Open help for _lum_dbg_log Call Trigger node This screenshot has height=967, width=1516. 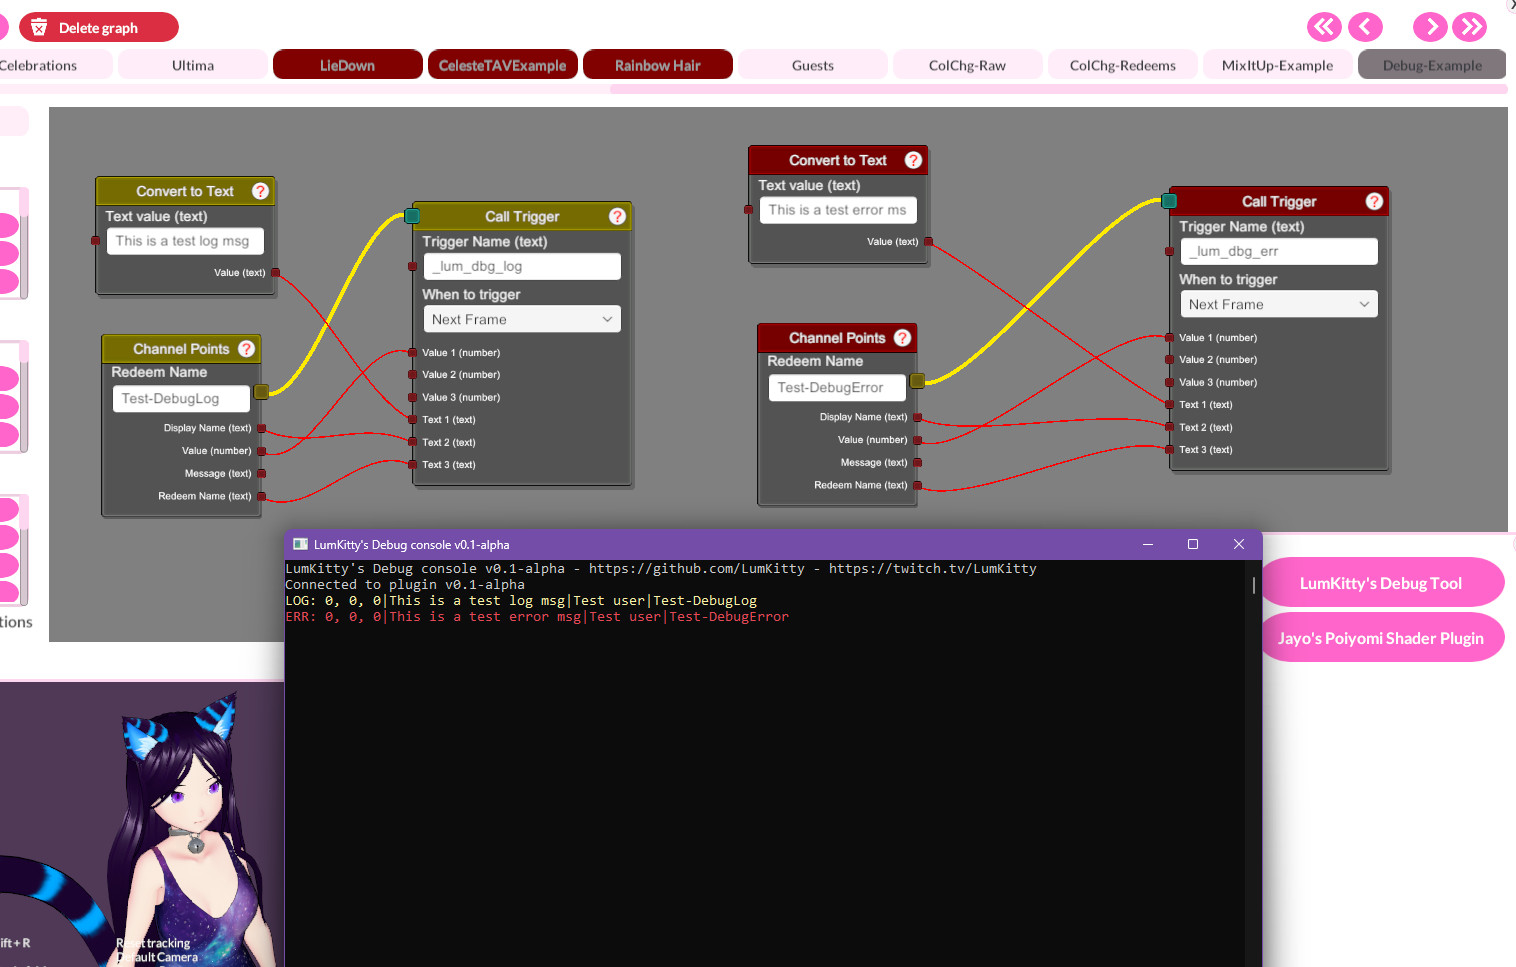pos(617,216)
